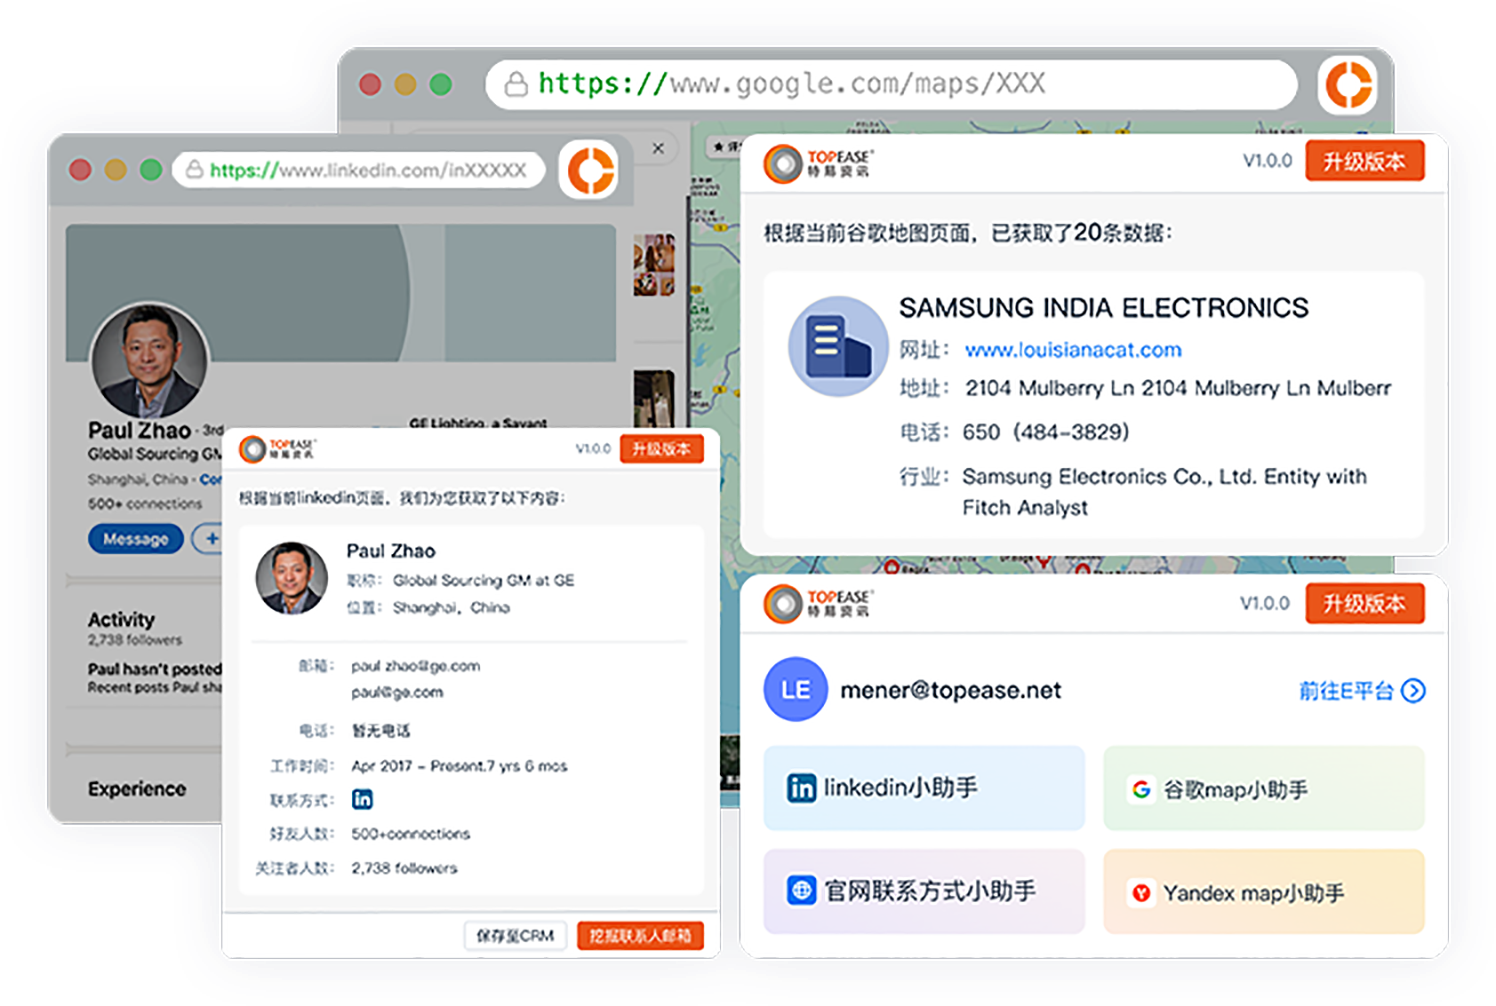Click the 已获取了20条数据 summary text

click(1082, 233)
